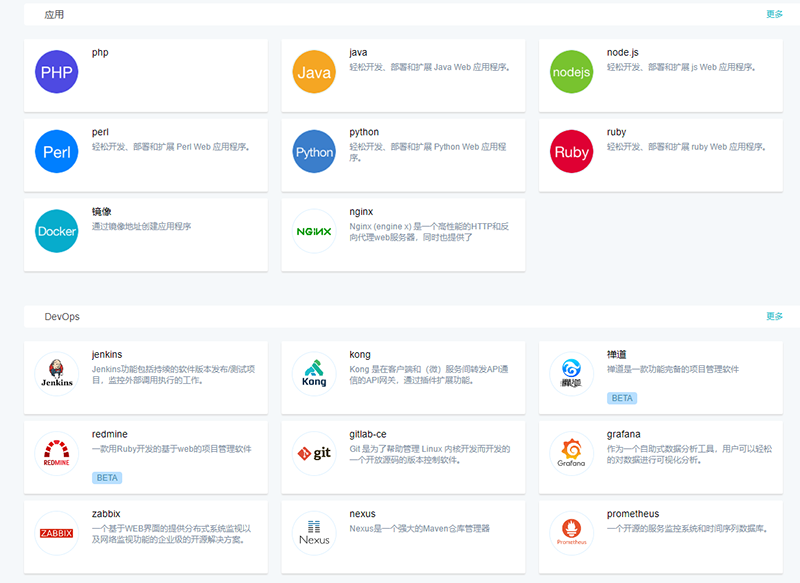Screen dimensions: 800x583
Task: Click the BETA badge under redmine
Action: click(x=107, y=478)
